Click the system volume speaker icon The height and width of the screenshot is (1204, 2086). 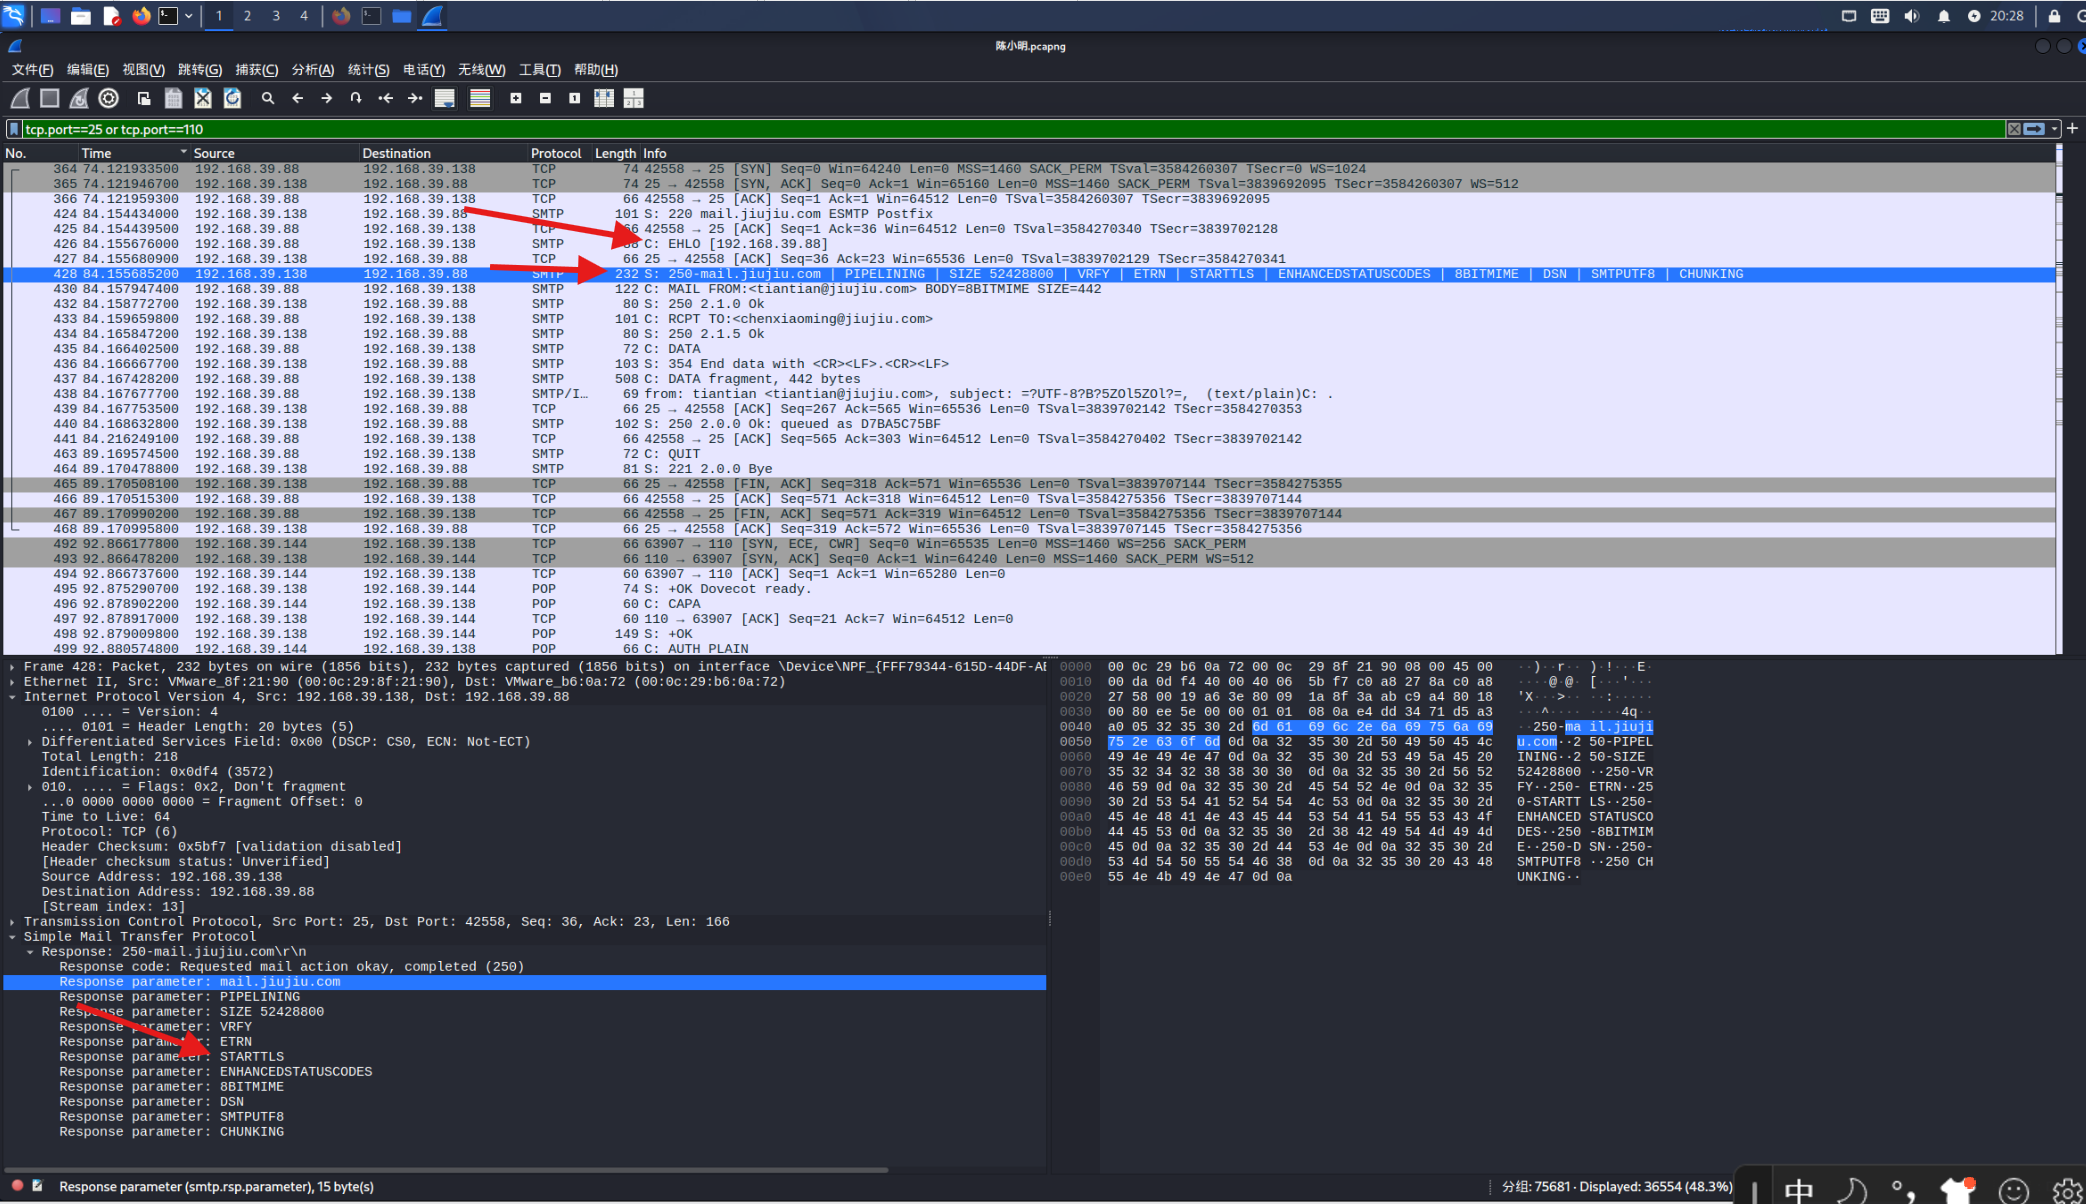(x=1911, y=16)
